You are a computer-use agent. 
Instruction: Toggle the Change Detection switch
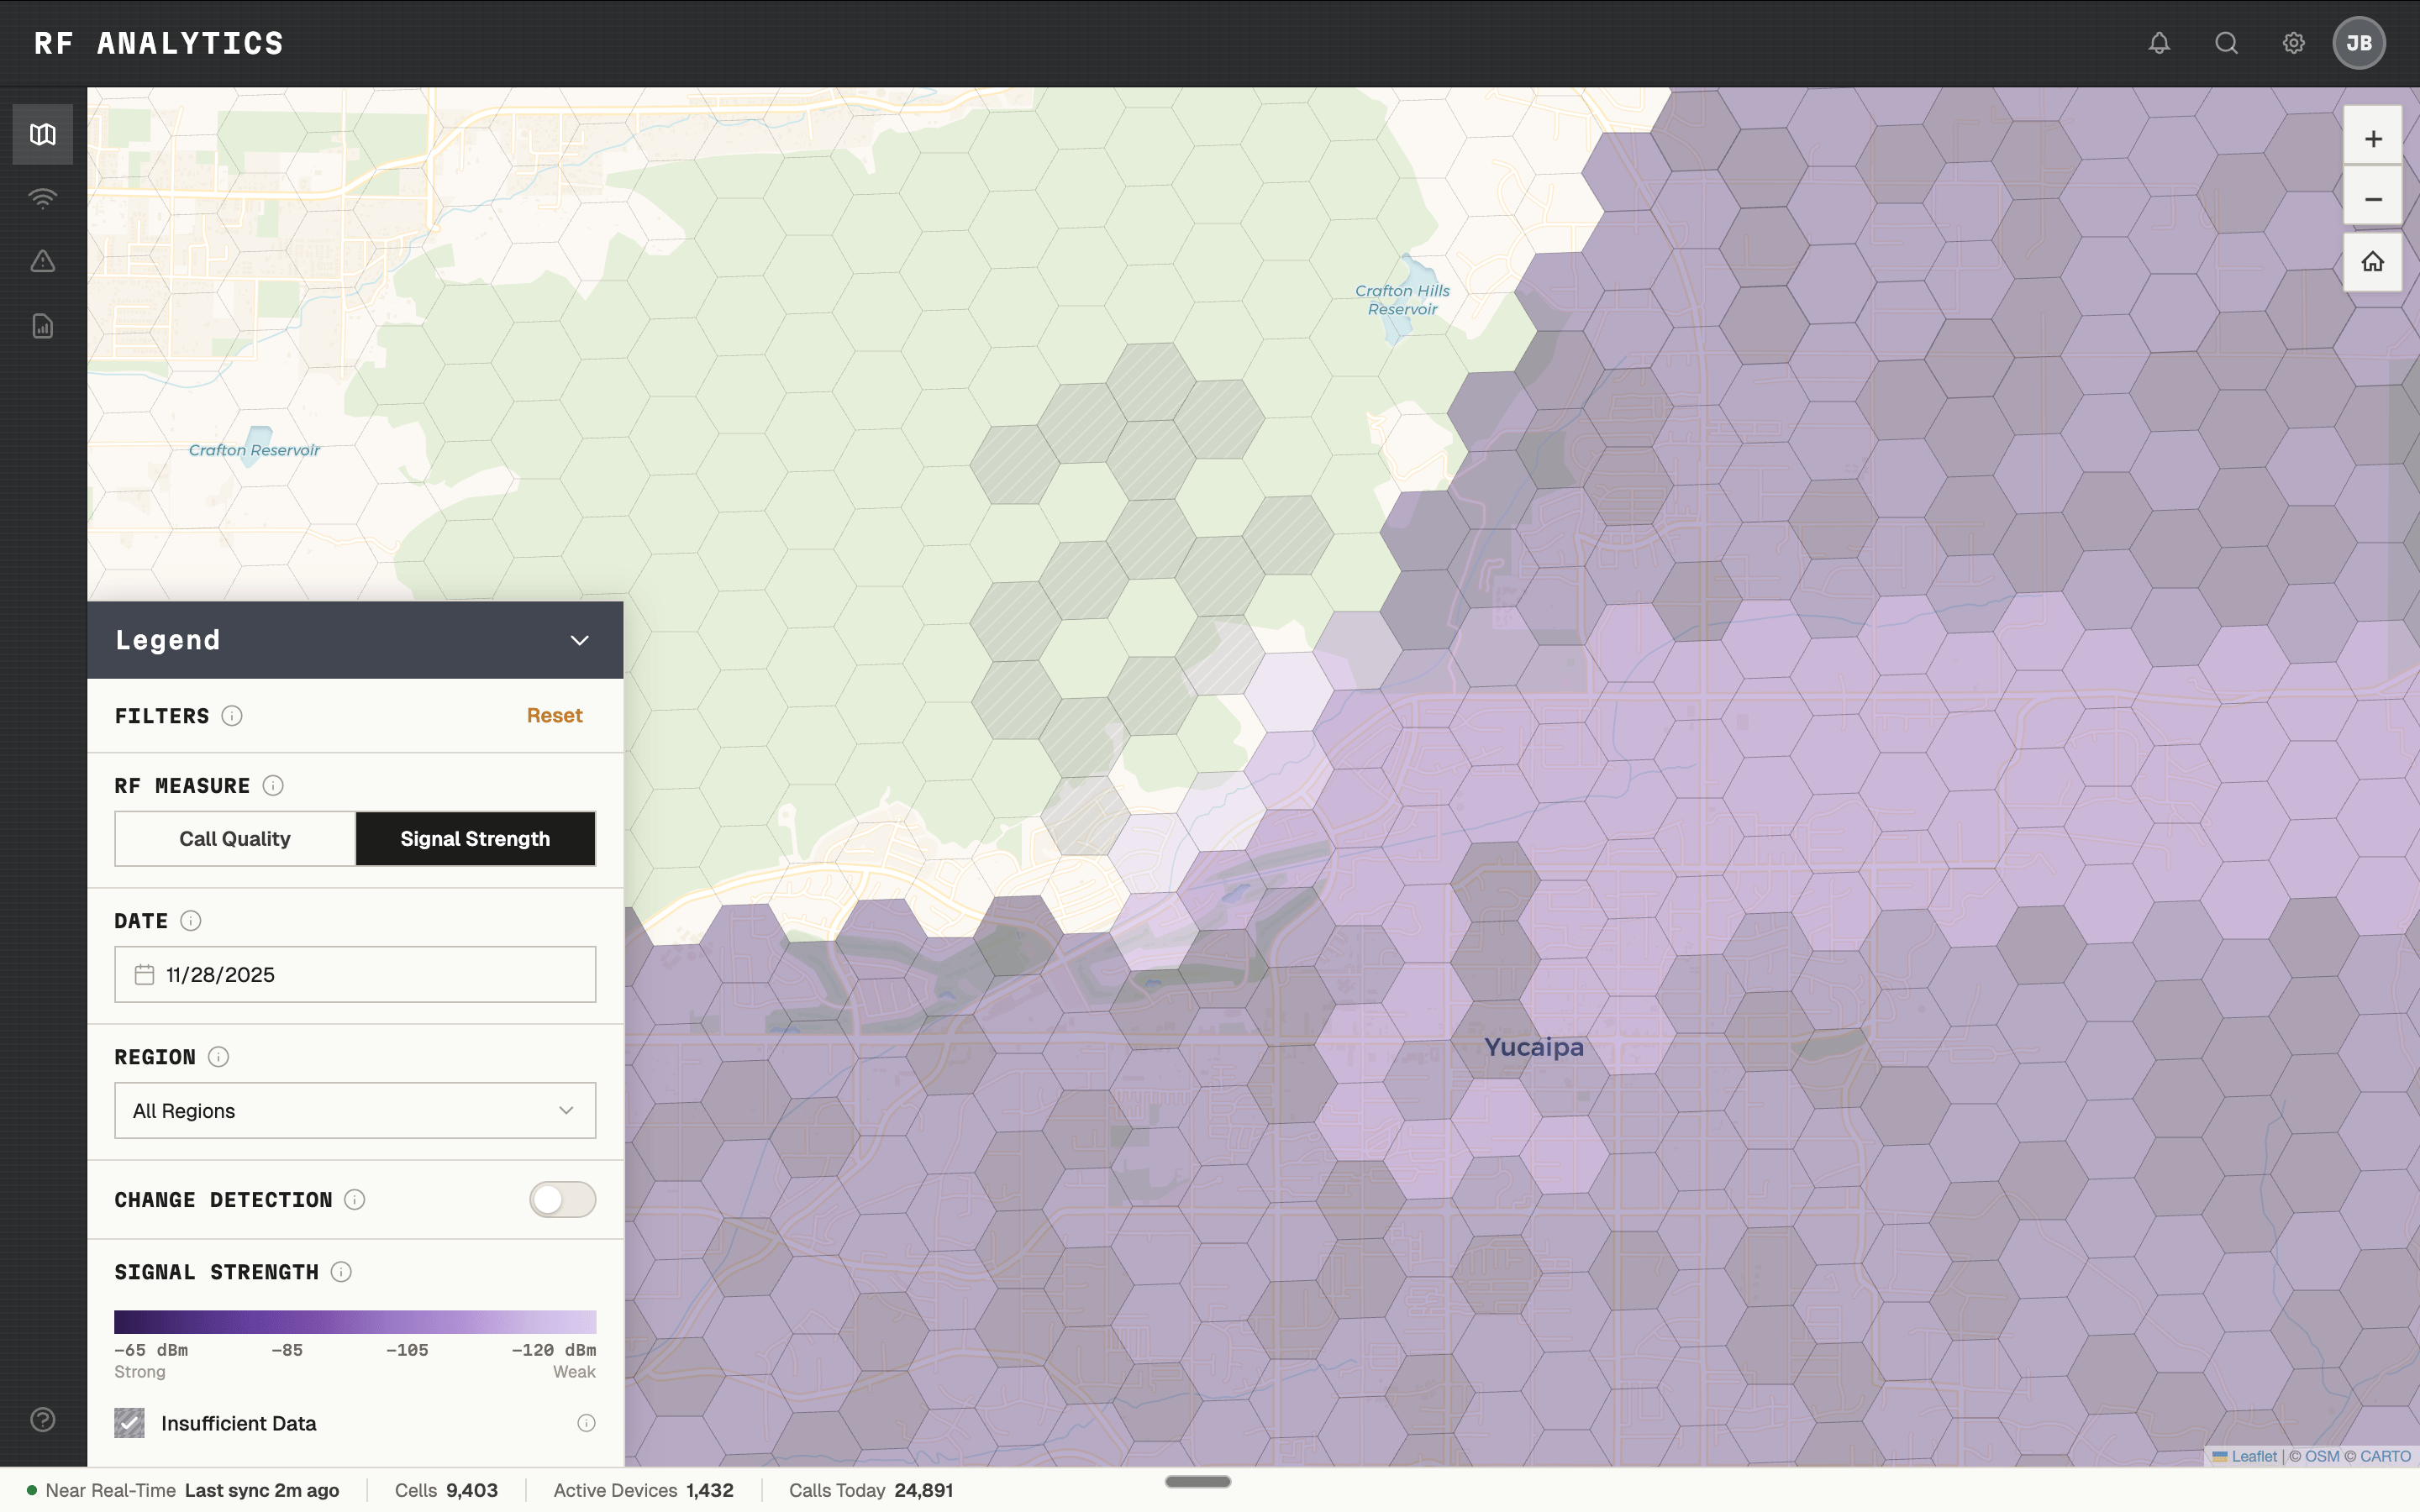pos(562,1199)
